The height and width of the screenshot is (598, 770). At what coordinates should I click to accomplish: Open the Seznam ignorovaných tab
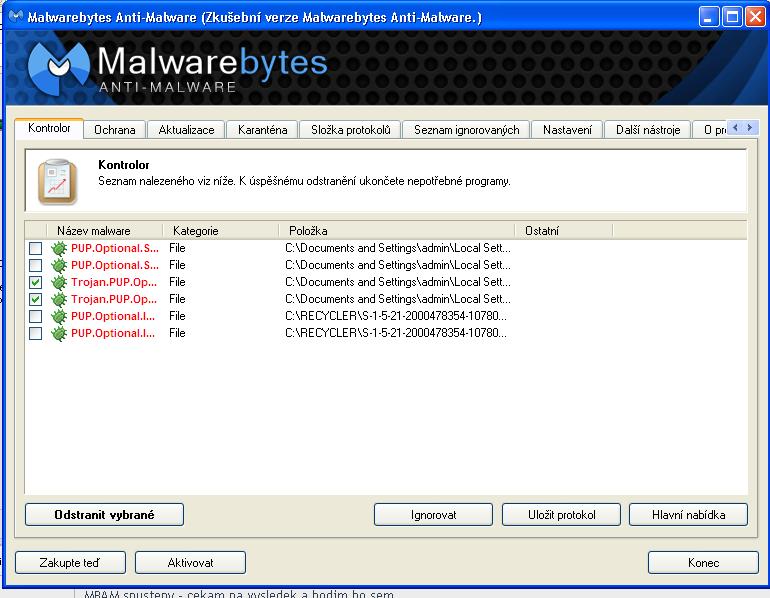467,130
